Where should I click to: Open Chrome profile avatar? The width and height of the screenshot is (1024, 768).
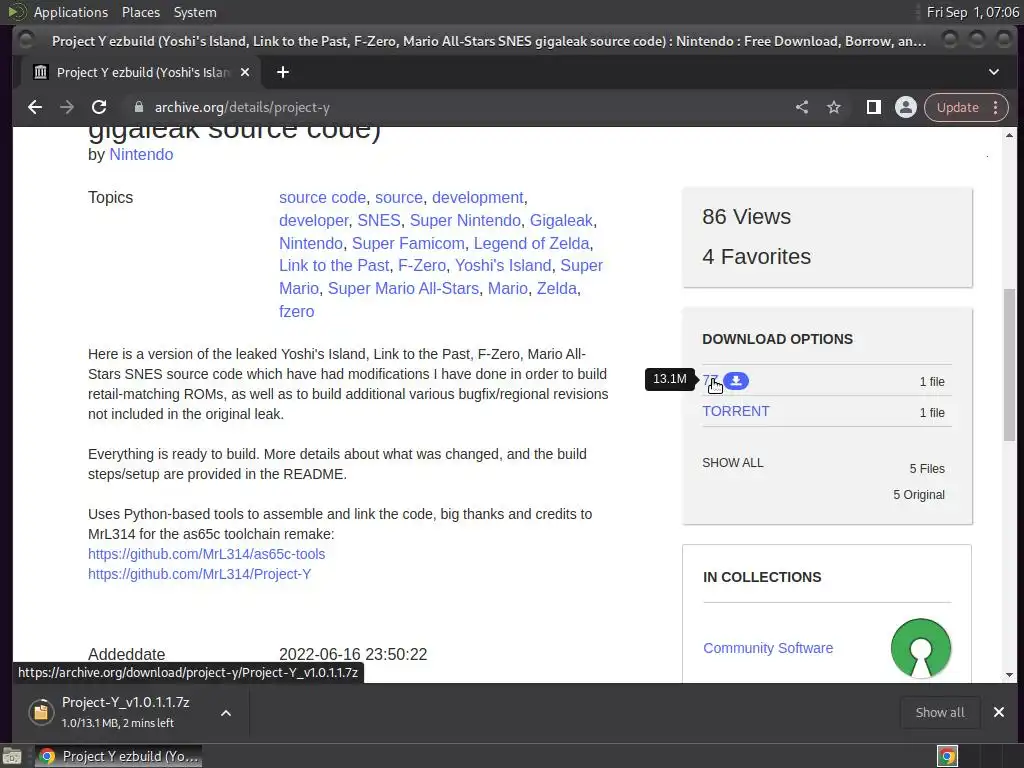(x=906, y=107)
